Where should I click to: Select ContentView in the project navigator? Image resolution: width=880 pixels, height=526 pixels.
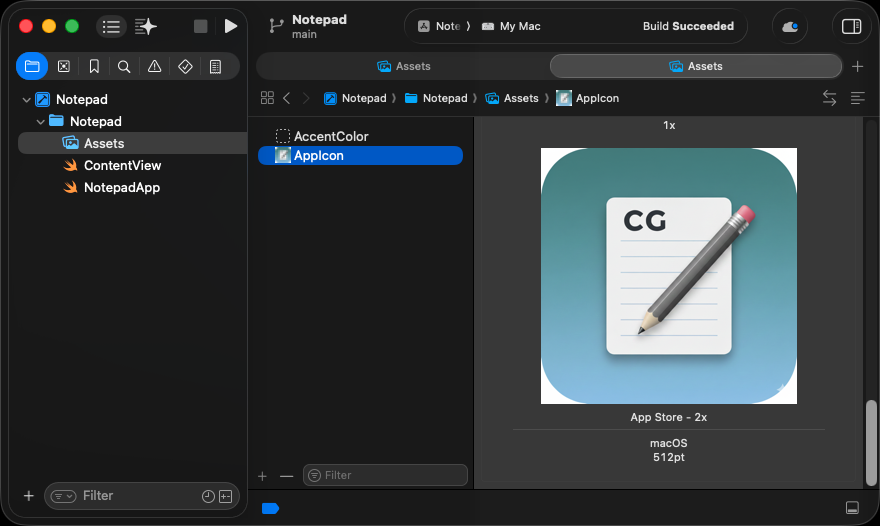coord(122,166)
